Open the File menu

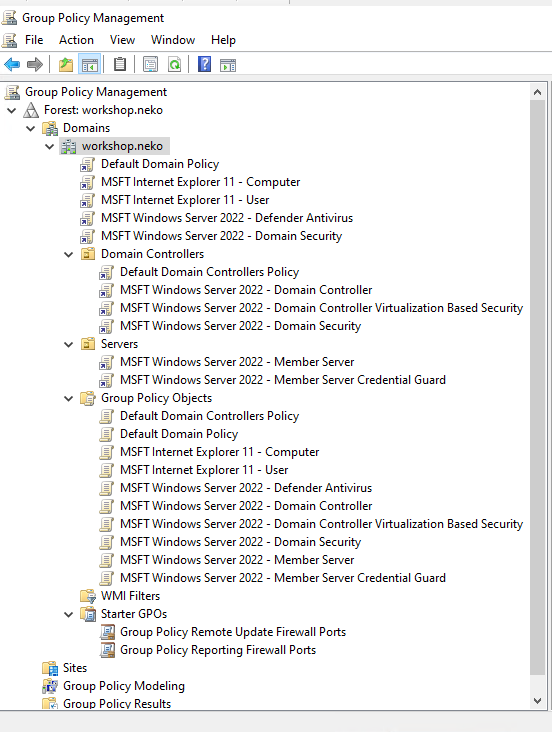click(x=34, y=40)
